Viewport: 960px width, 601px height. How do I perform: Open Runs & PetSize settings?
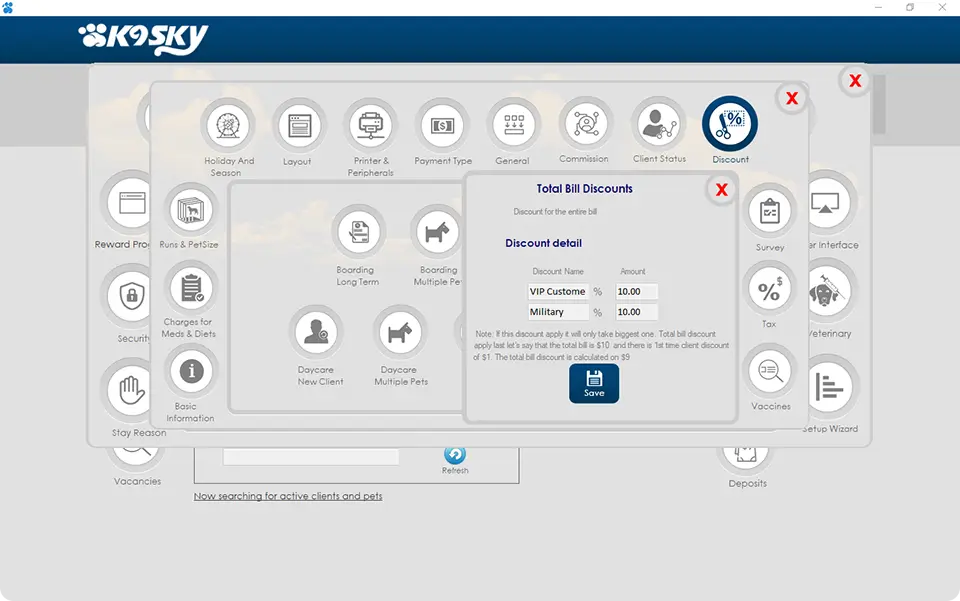190,211
